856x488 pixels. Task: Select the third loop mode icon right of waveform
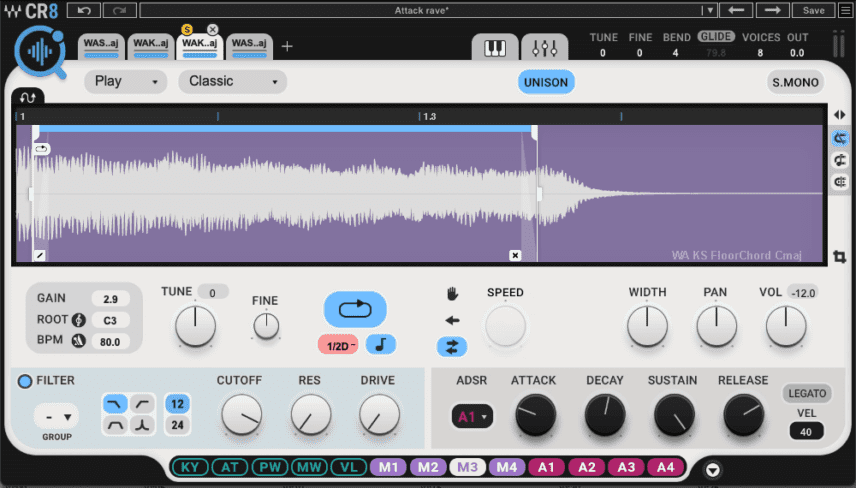click(840, 182)
